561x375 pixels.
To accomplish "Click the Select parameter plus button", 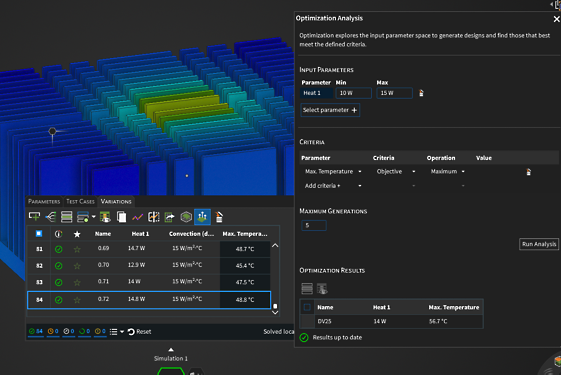I will pos(330,110).
